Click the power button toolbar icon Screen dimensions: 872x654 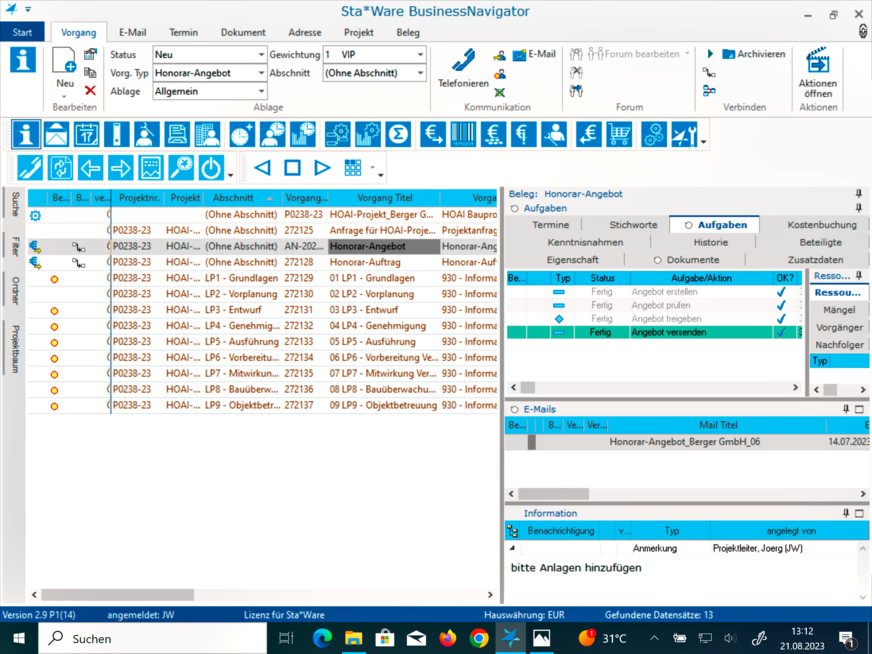coord(211,168)
